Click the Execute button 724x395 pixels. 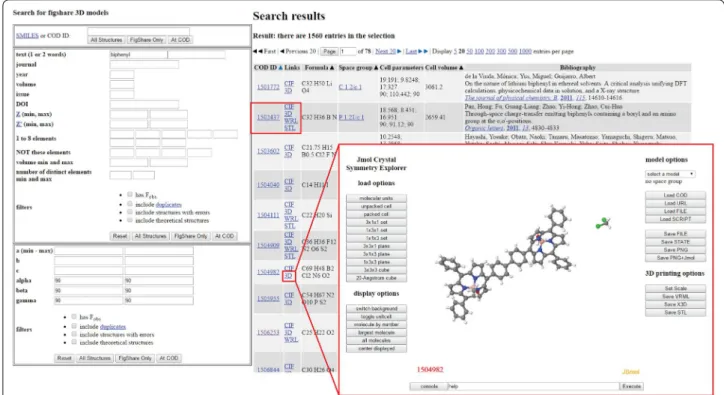[x=631, y=386]
